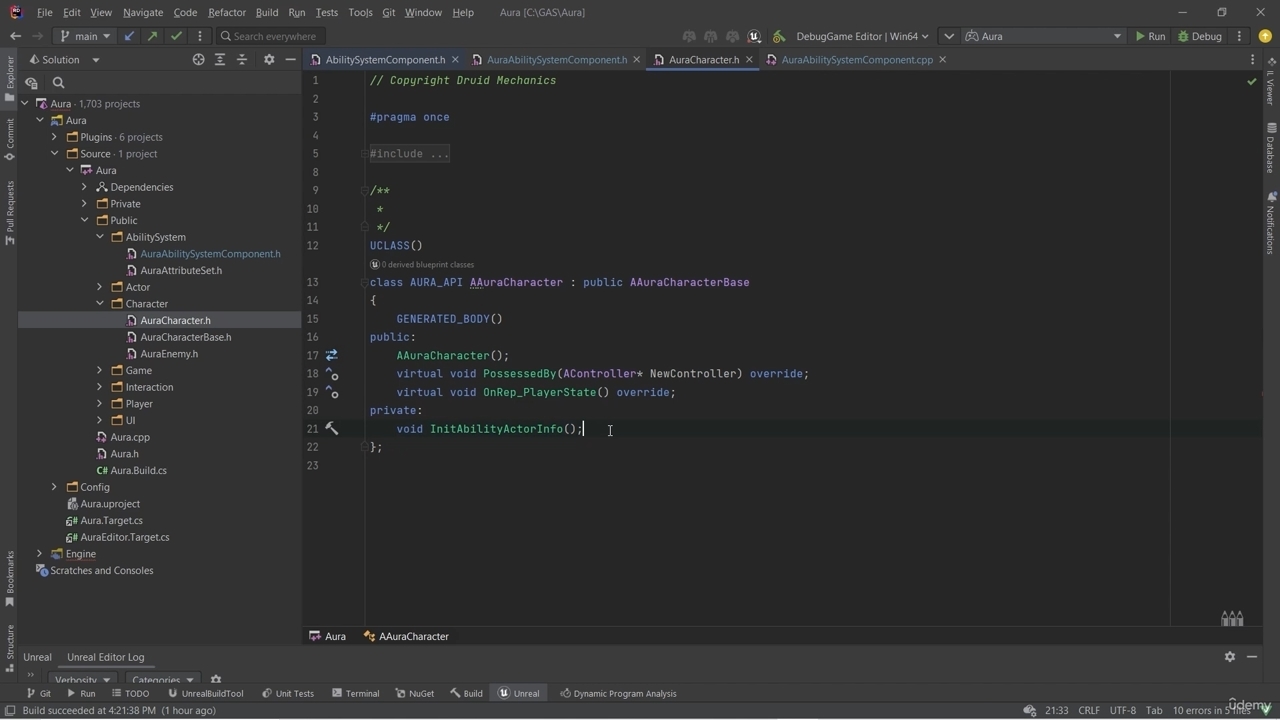Open the Unit Tests tool window
The width and height of the screenshot is (1280, 720).
click(288, 693)
